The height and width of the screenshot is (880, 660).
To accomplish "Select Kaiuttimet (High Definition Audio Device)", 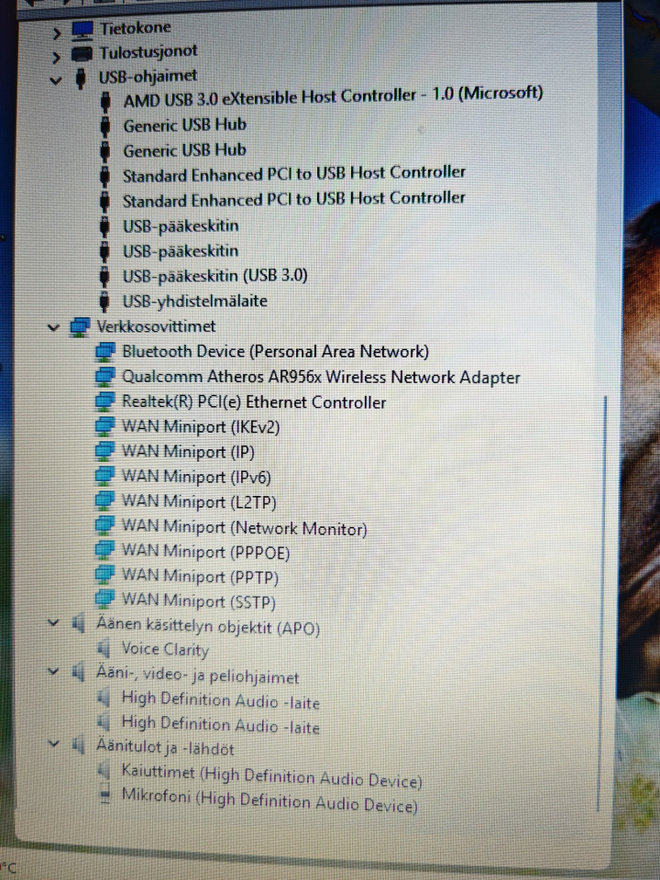I will pyautogui.click(x=272, y=776).
